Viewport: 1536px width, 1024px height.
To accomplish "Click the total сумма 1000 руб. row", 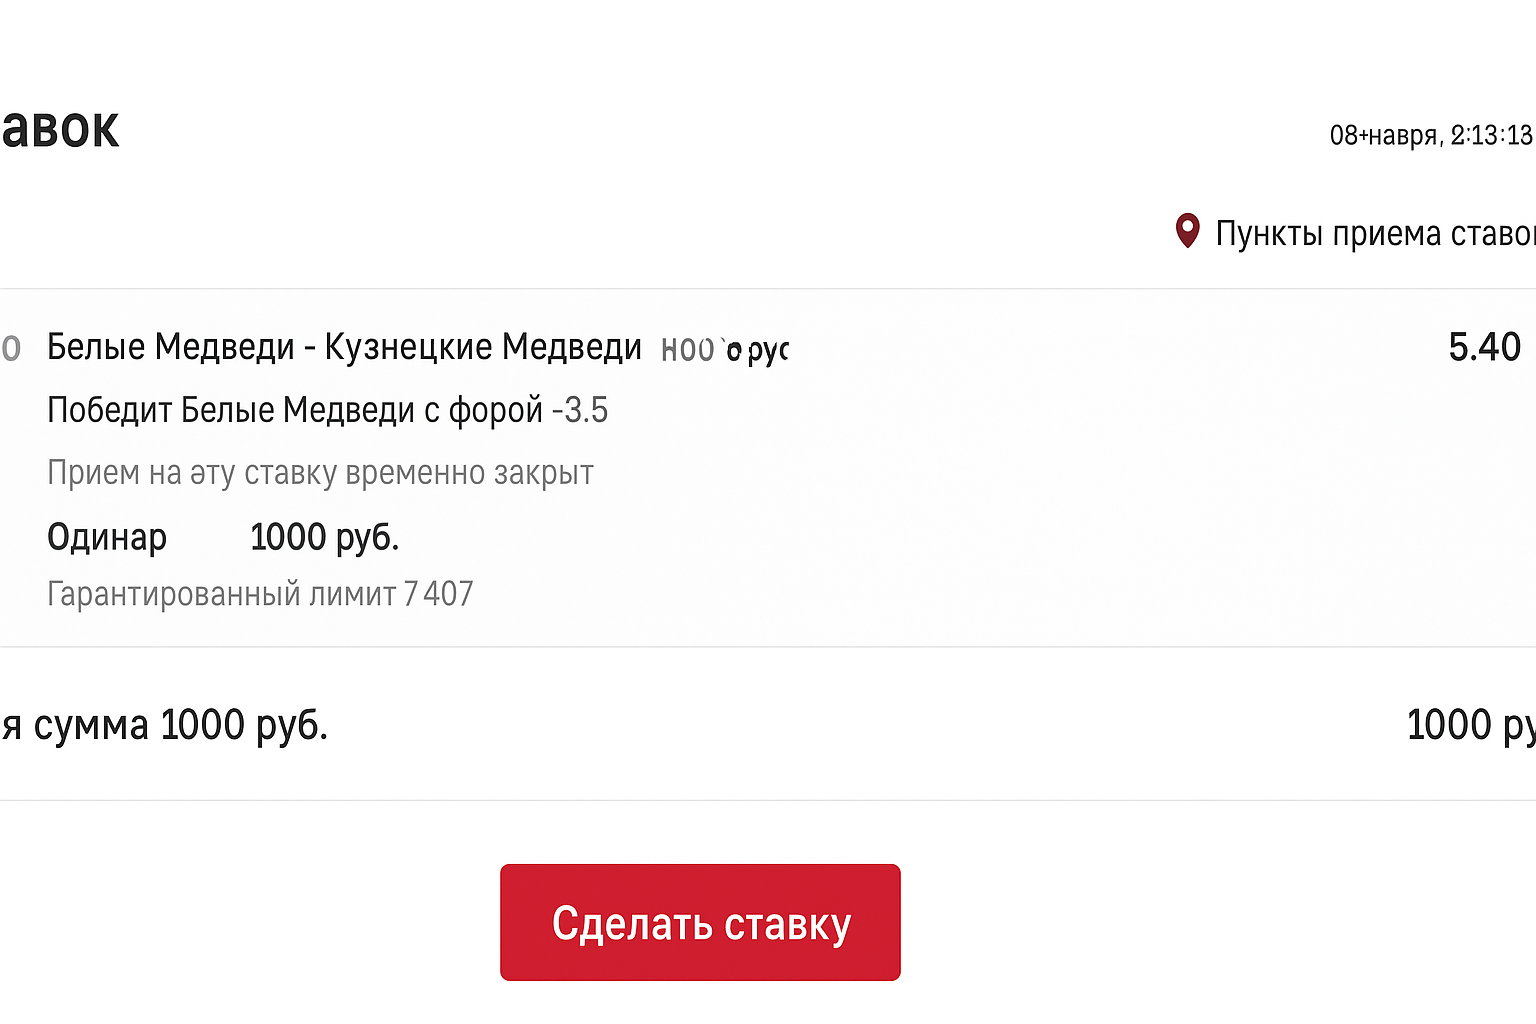I will (165, 724).
